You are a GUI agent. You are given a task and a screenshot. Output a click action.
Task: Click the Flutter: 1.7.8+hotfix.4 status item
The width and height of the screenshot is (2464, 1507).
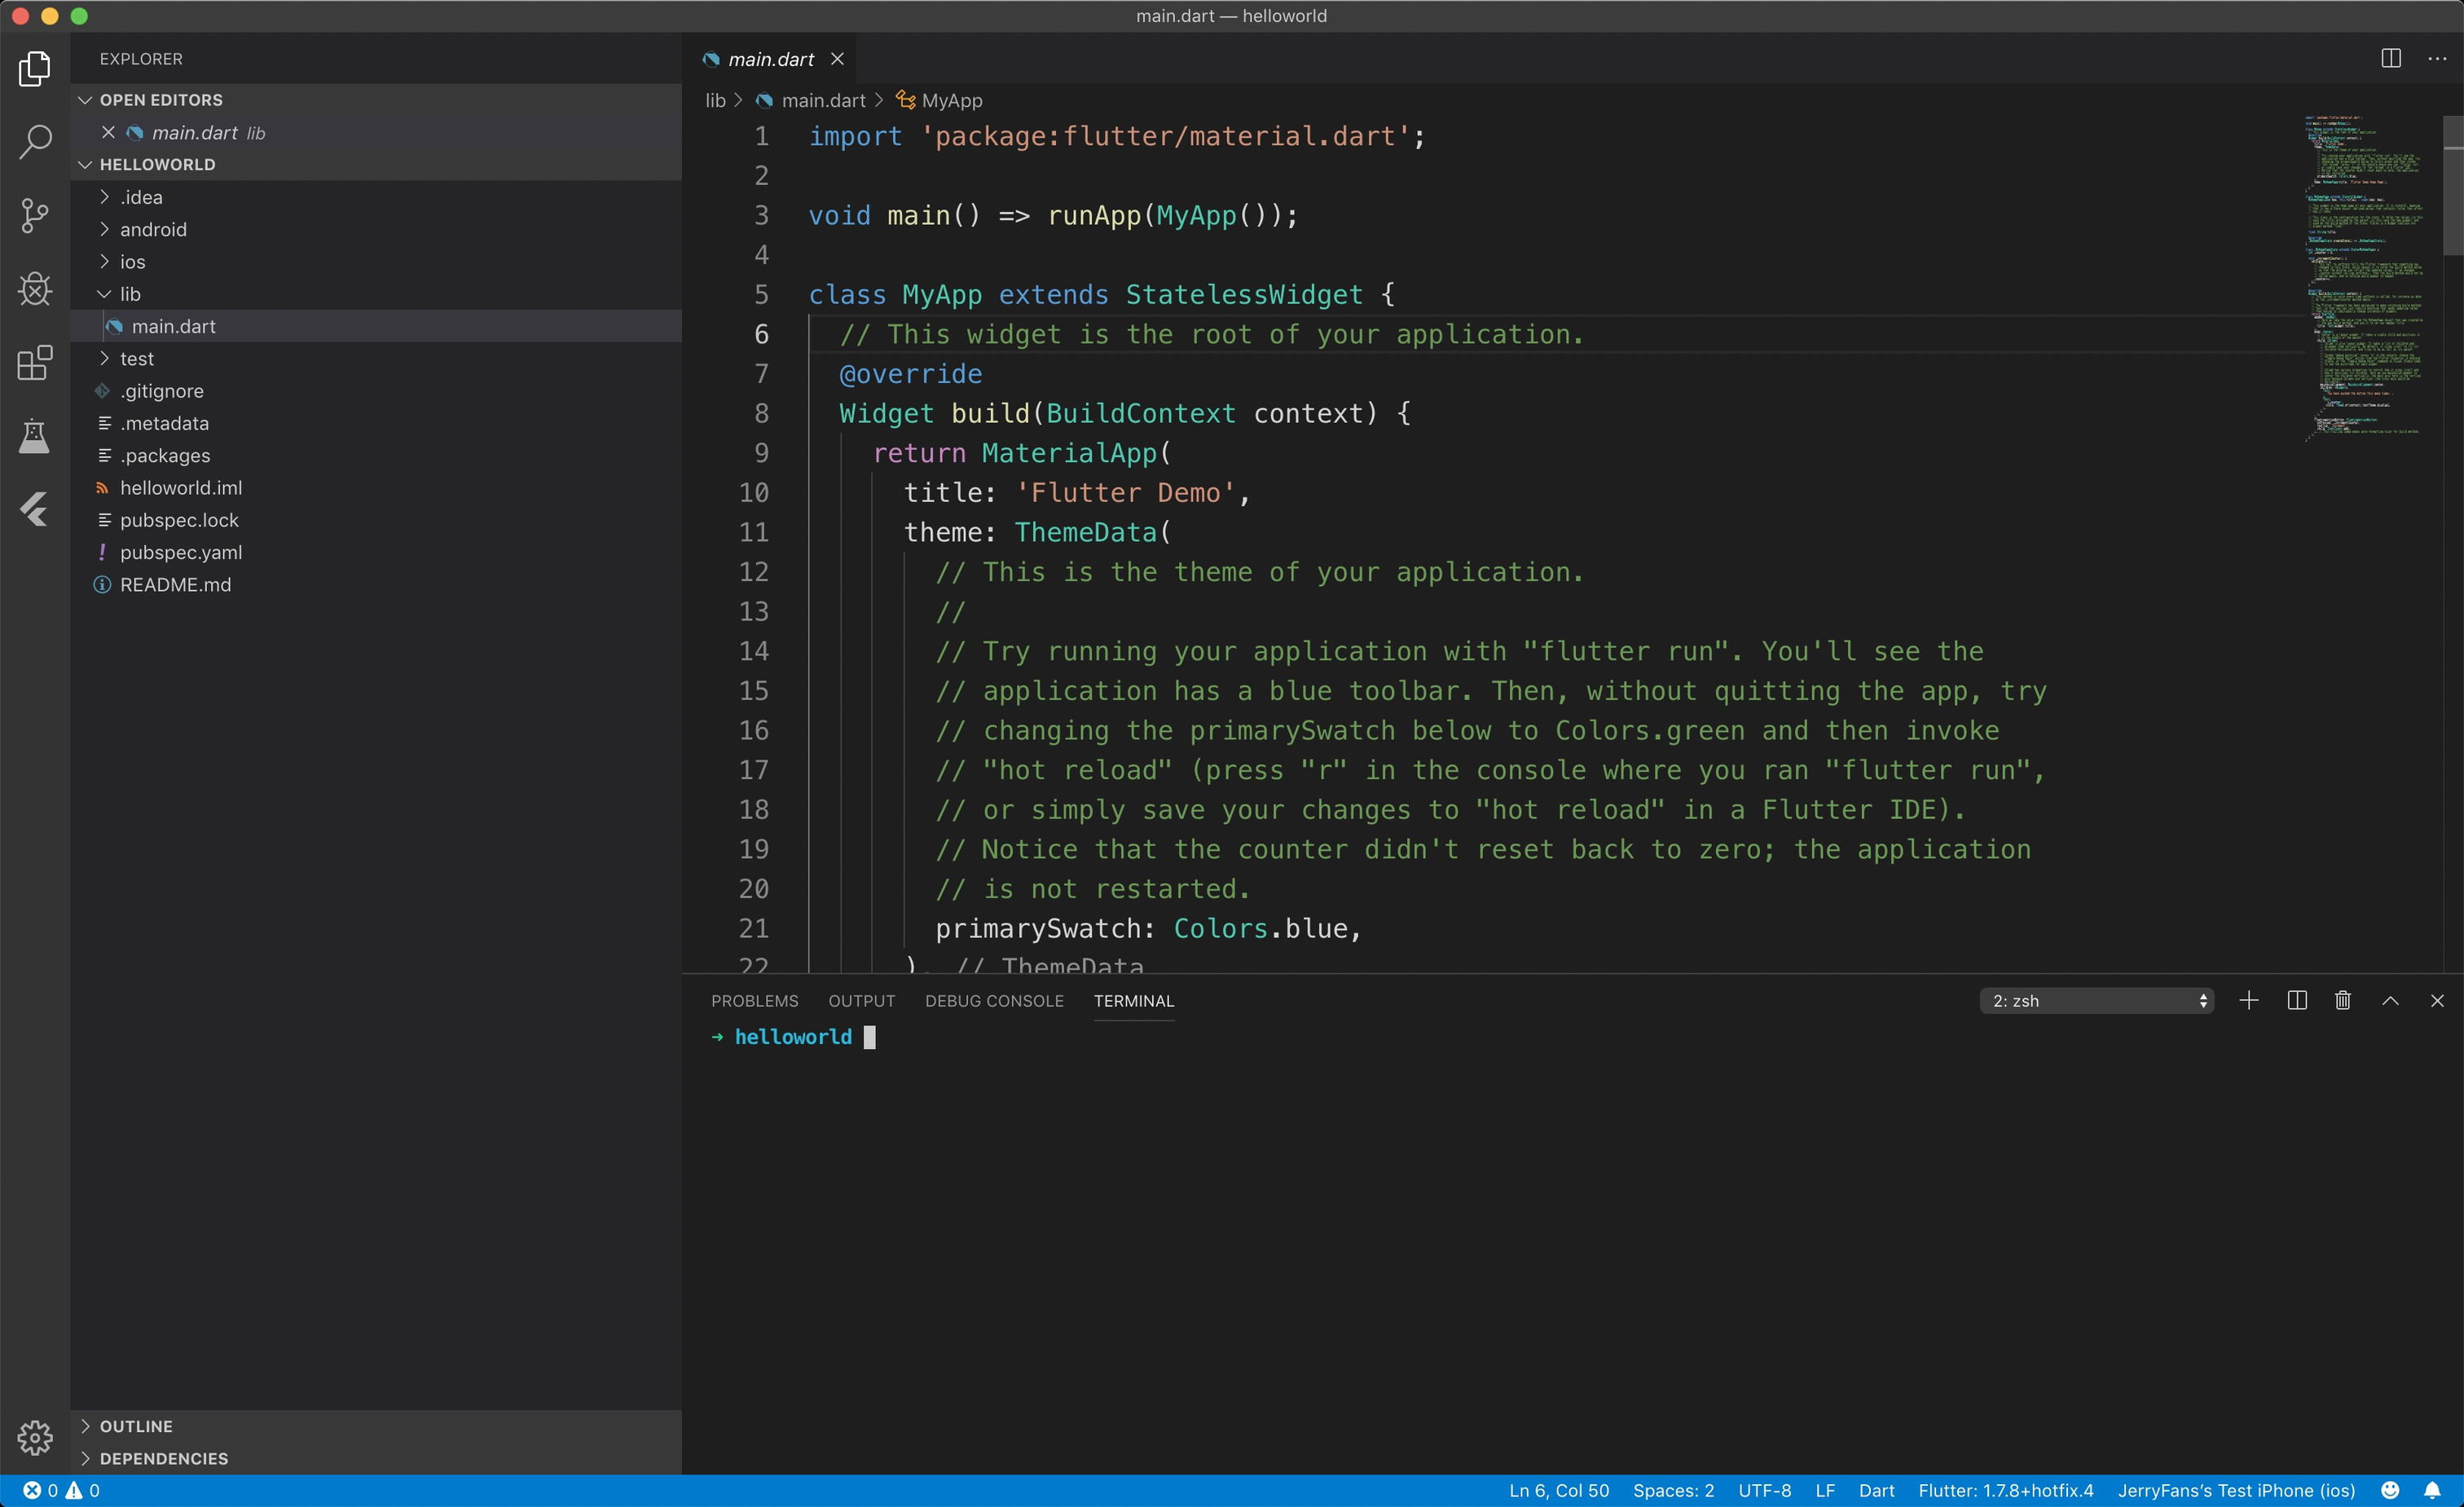click(2005, 1490)
